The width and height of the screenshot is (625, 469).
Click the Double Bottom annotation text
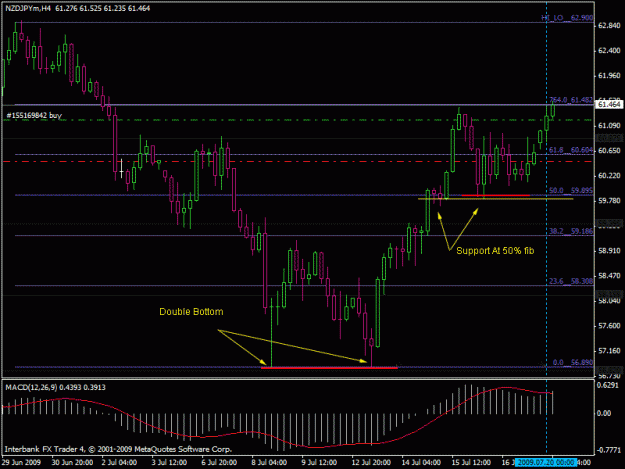[x=191, y=312]
